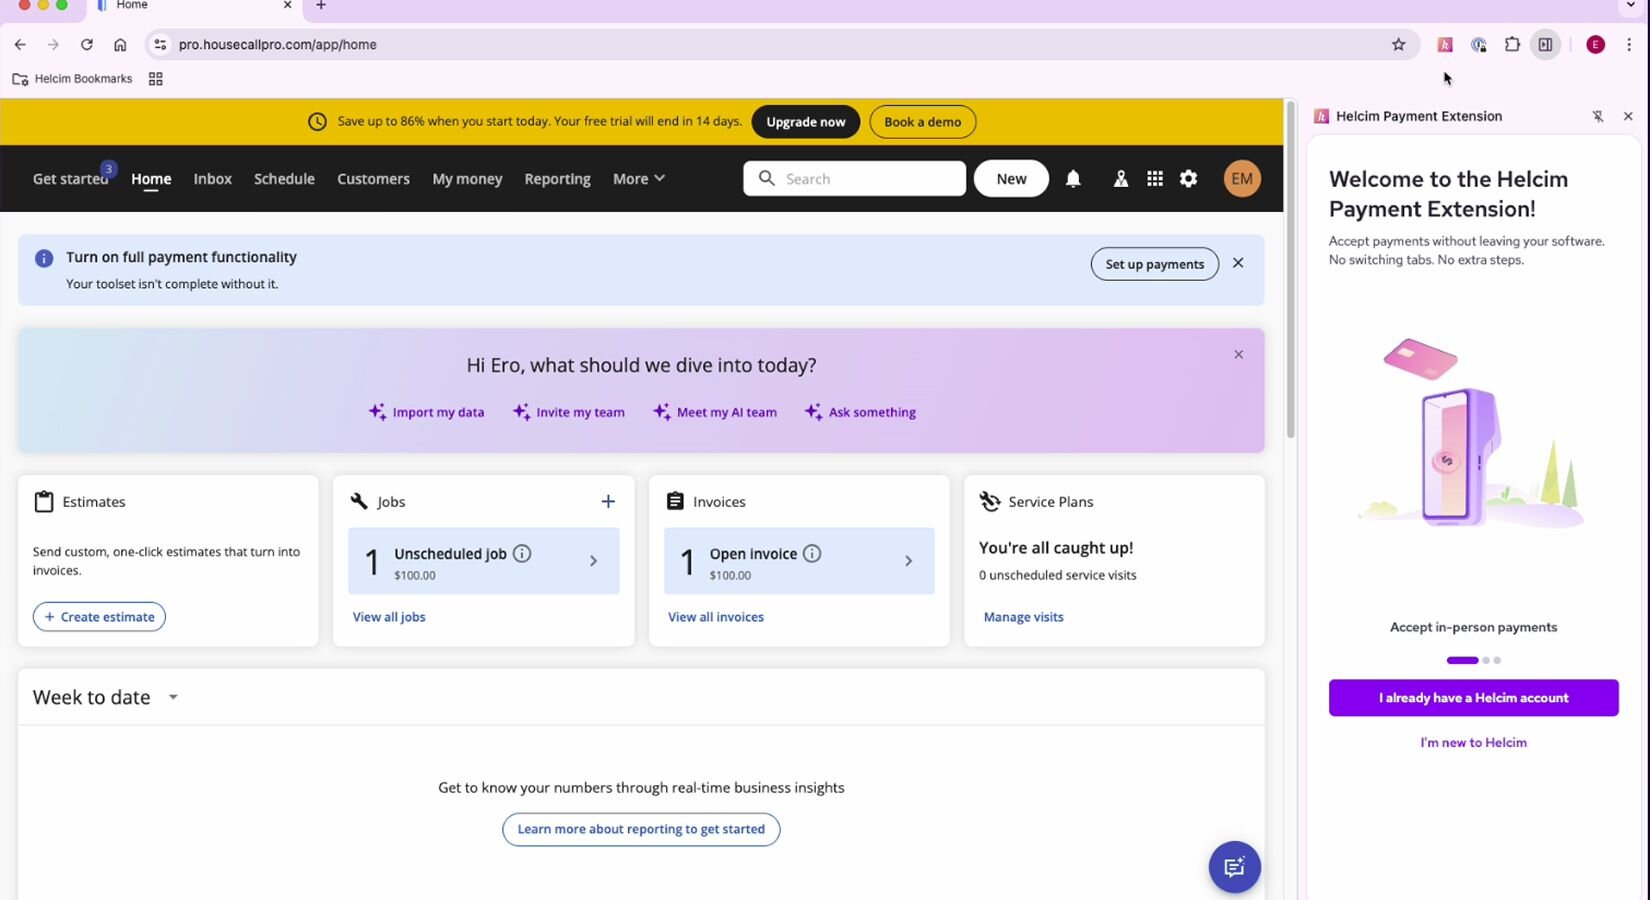
Task: Unpin the Helcim Payment Extension panel
Action: [x=1598, y=117]
